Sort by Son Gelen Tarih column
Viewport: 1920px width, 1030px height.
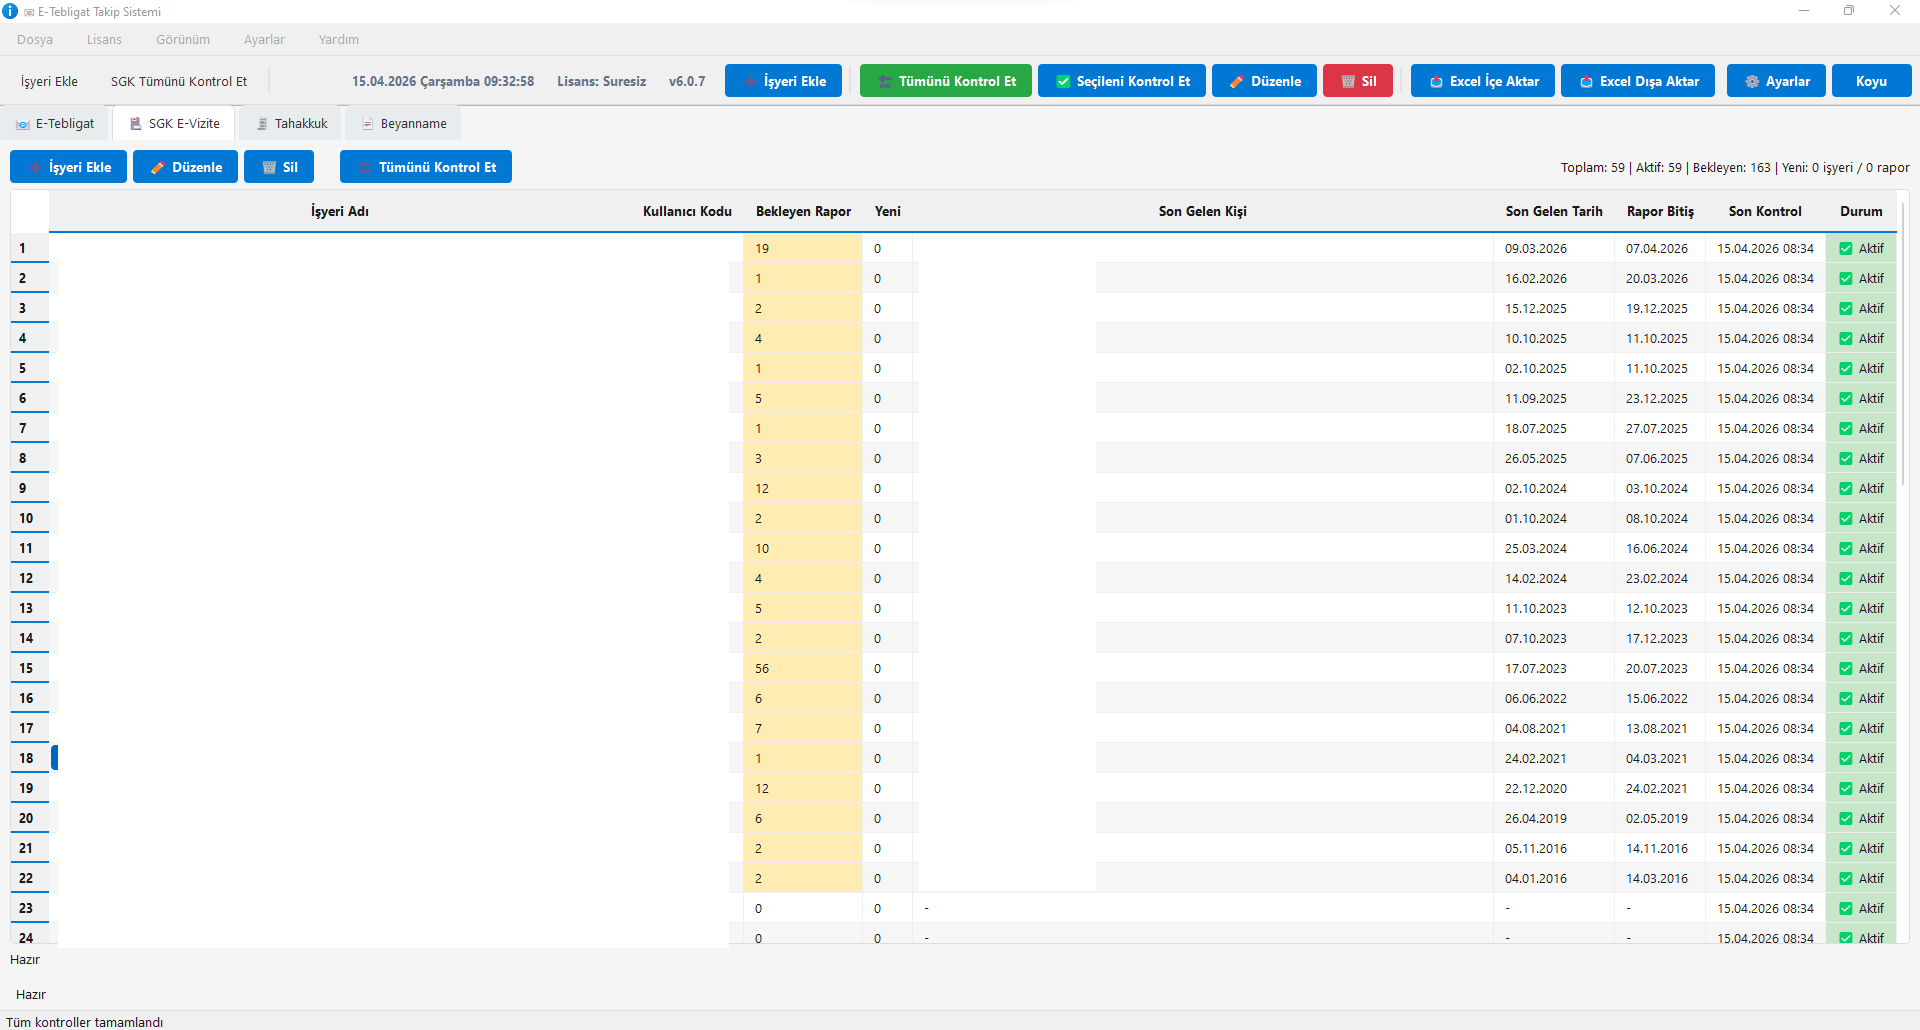(1553, 211)
